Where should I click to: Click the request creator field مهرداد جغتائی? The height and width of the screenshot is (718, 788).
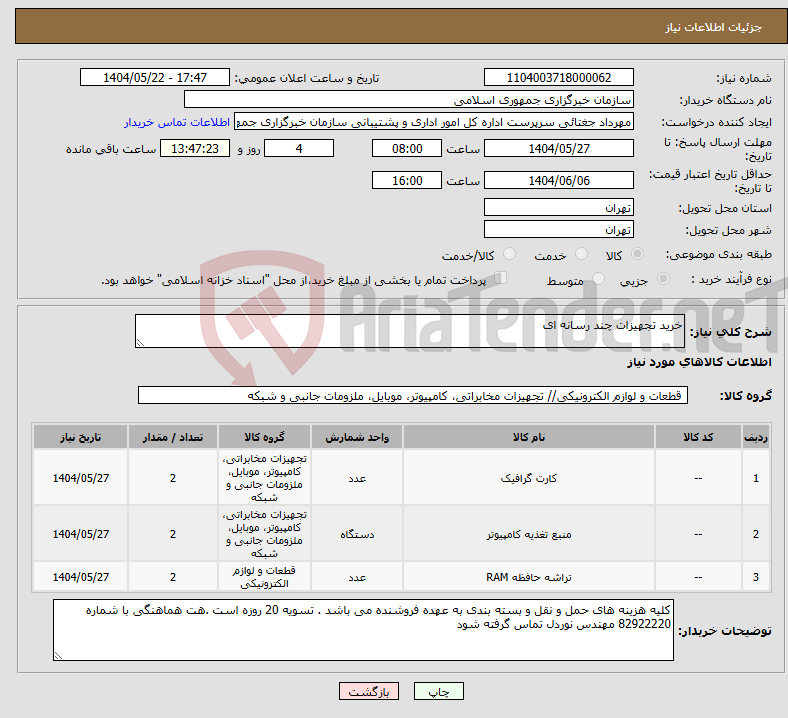[x=434, y=122]
